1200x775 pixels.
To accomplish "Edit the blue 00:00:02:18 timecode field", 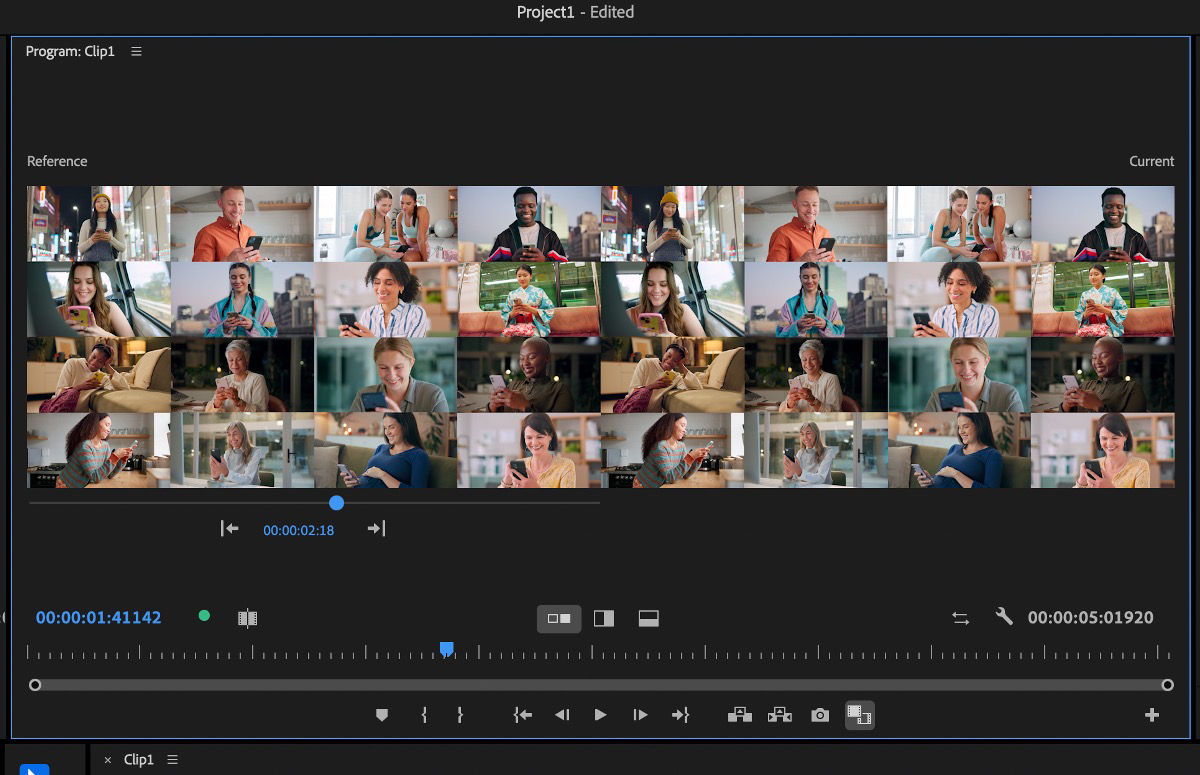I will (x=298, y=530).
